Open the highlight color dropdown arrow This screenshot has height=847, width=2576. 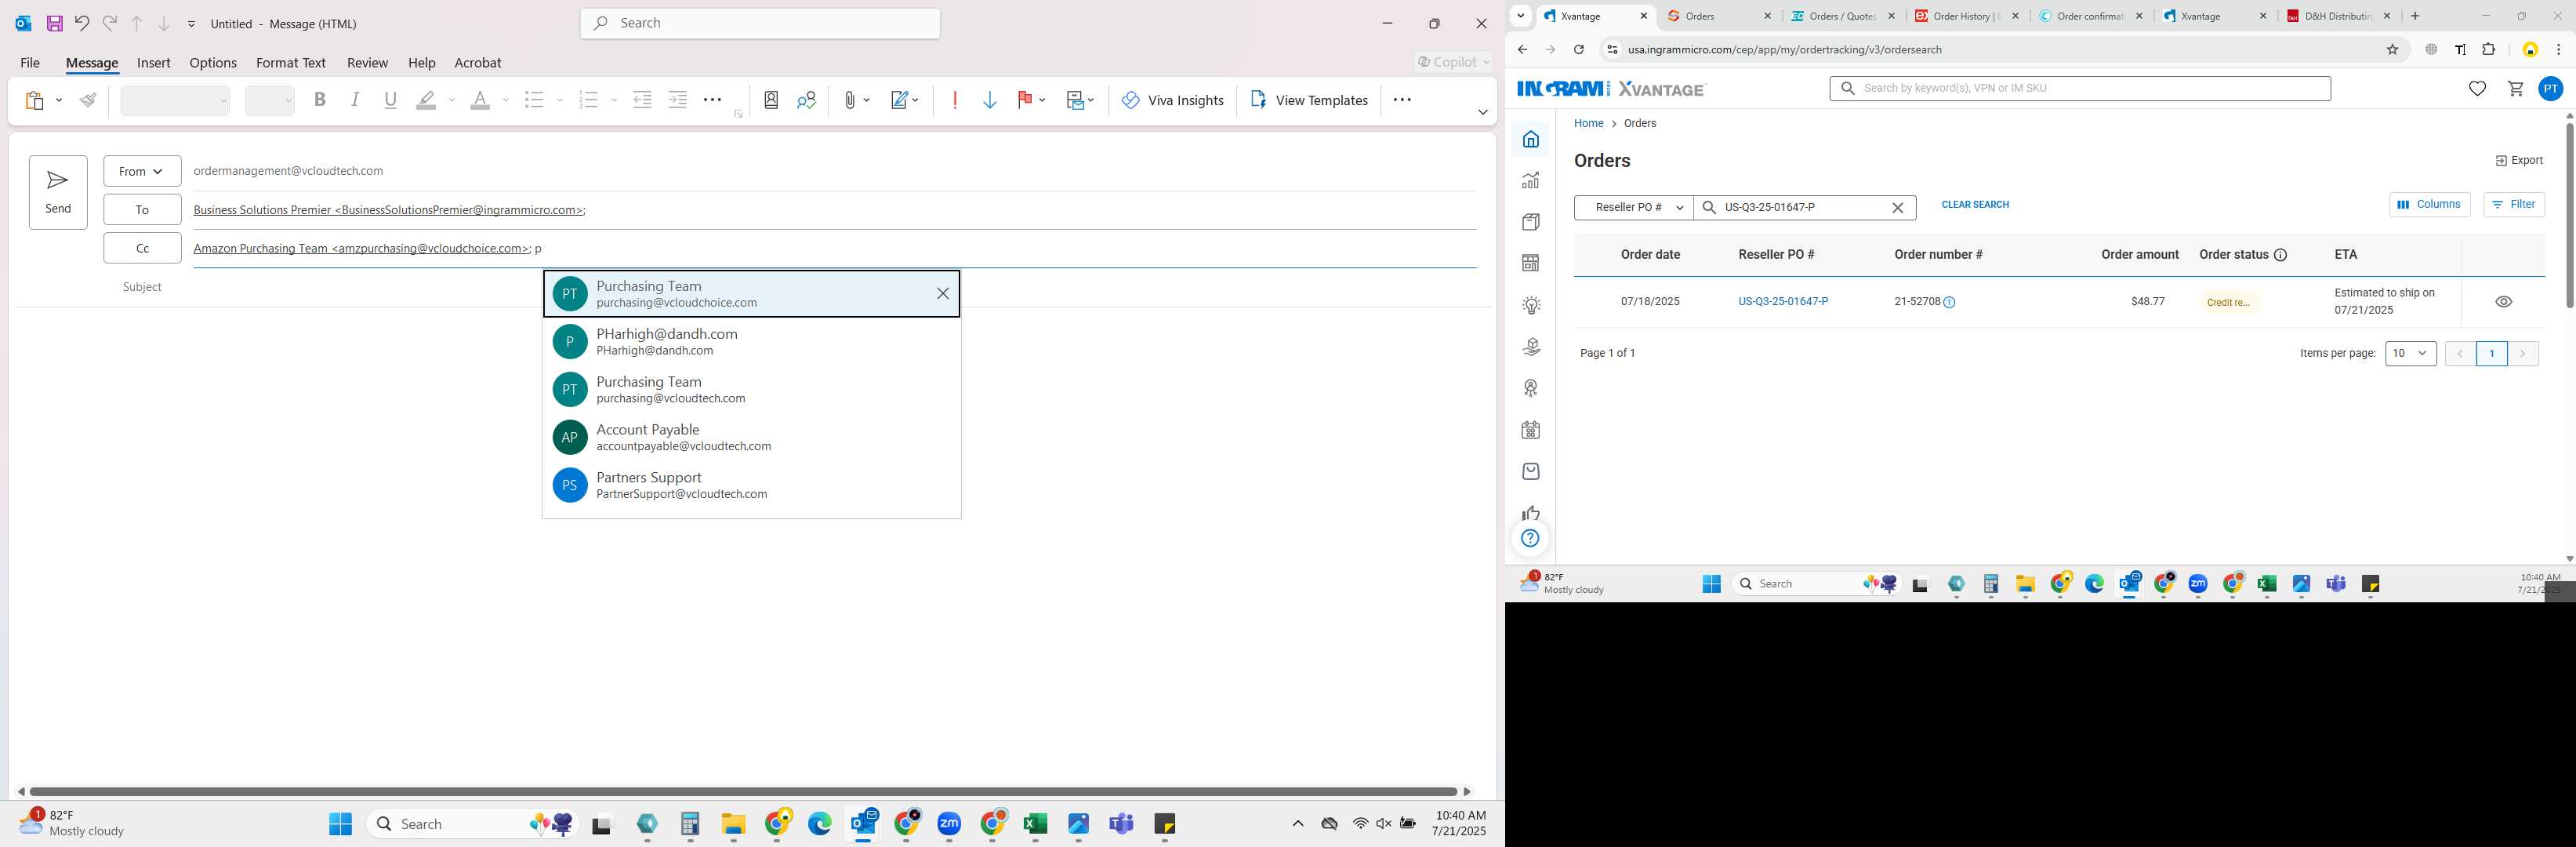pos(452,100)
